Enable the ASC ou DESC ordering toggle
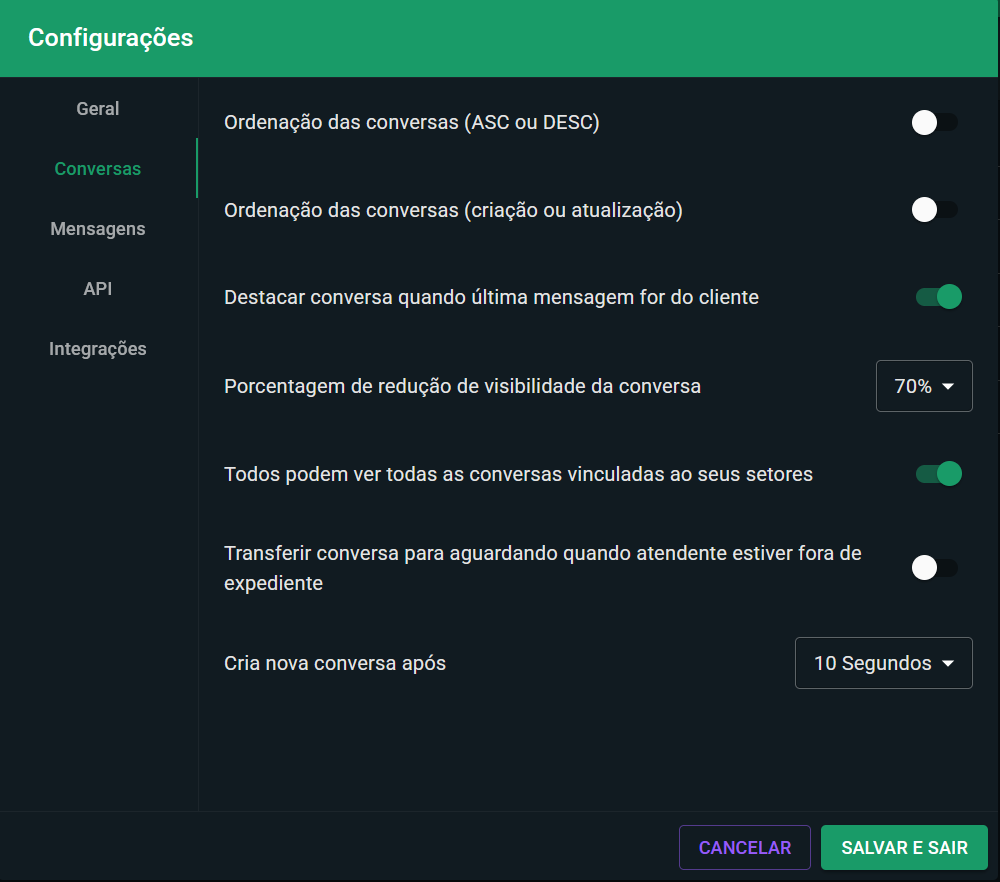1000x882 pixels. point(935,123)
